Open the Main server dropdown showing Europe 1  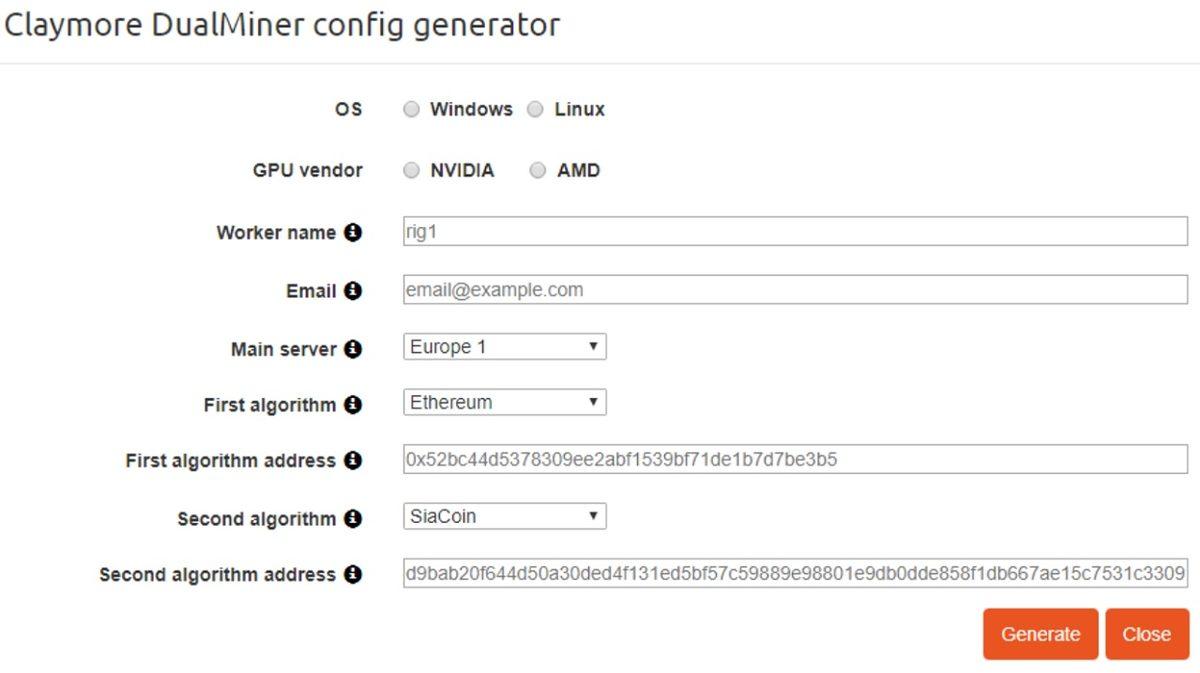coord(505,347)
